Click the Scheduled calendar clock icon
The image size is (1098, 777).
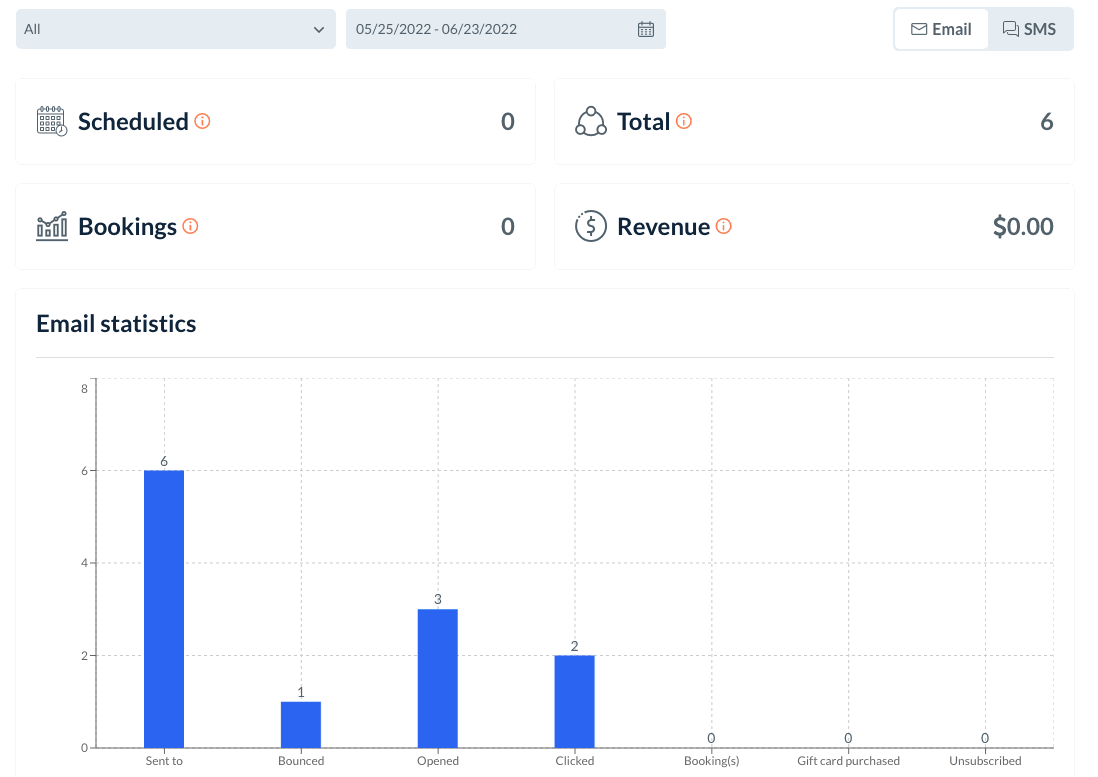pos(52,121)
